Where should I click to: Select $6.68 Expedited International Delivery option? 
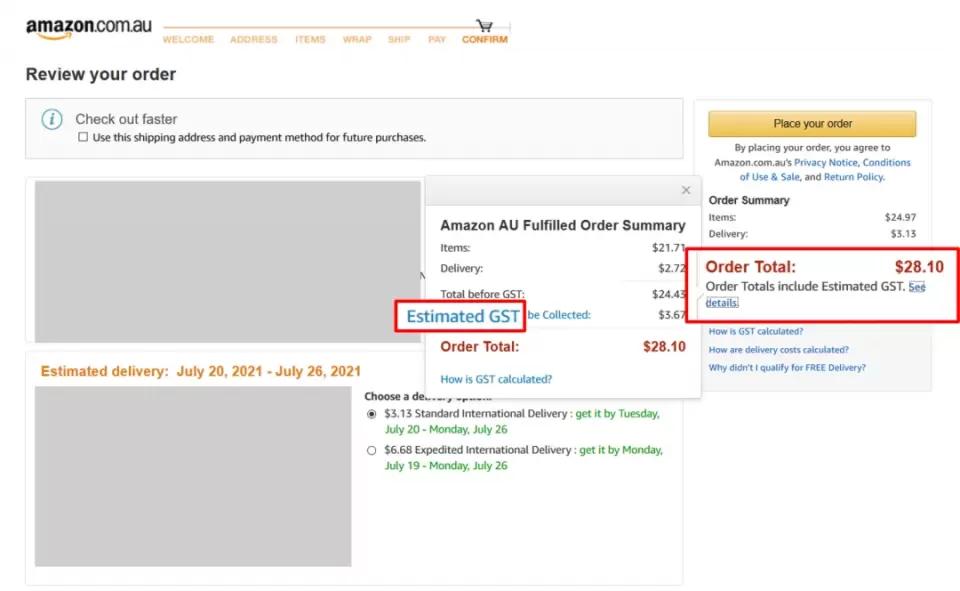click(373, 451)
